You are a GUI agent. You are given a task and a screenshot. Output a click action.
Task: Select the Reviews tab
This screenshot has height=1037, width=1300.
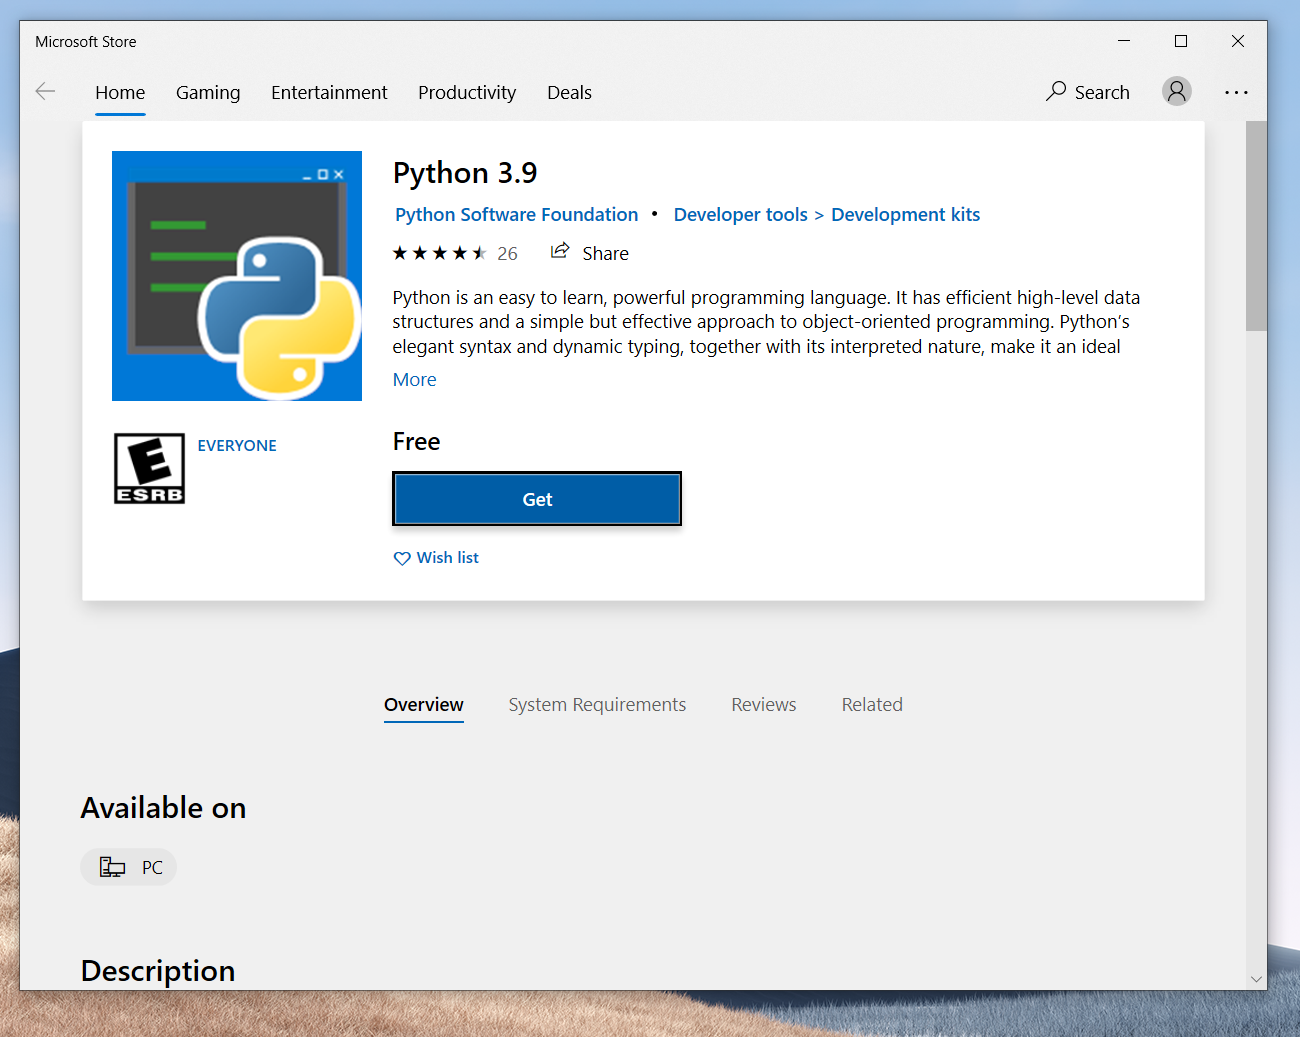(764, 705)
